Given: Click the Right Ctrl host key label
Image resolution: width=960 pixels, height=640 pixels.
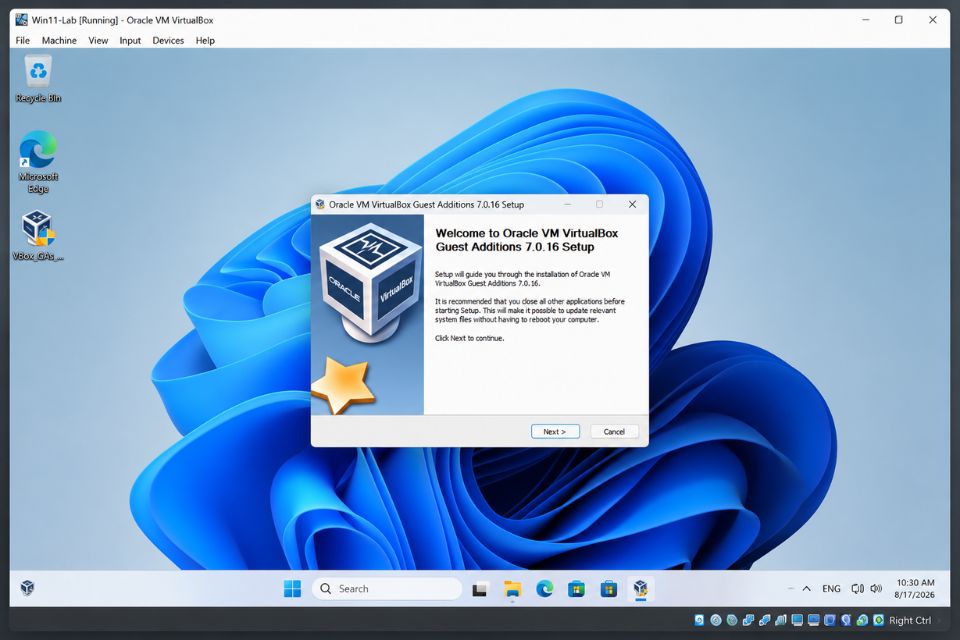Looking at the screenshot, I should (910, 620).
